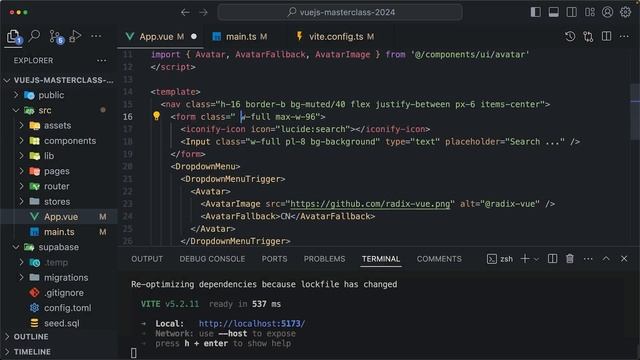Image resolution: width=640 pixels, height=360 pixels.
Task: Open Explorer panel more actions menu
Action: tap(102, 60)
